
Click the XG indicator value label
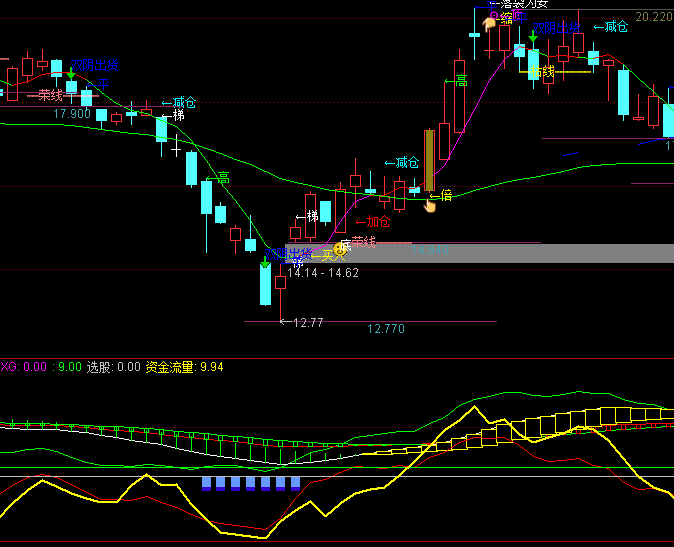(22, 367)
